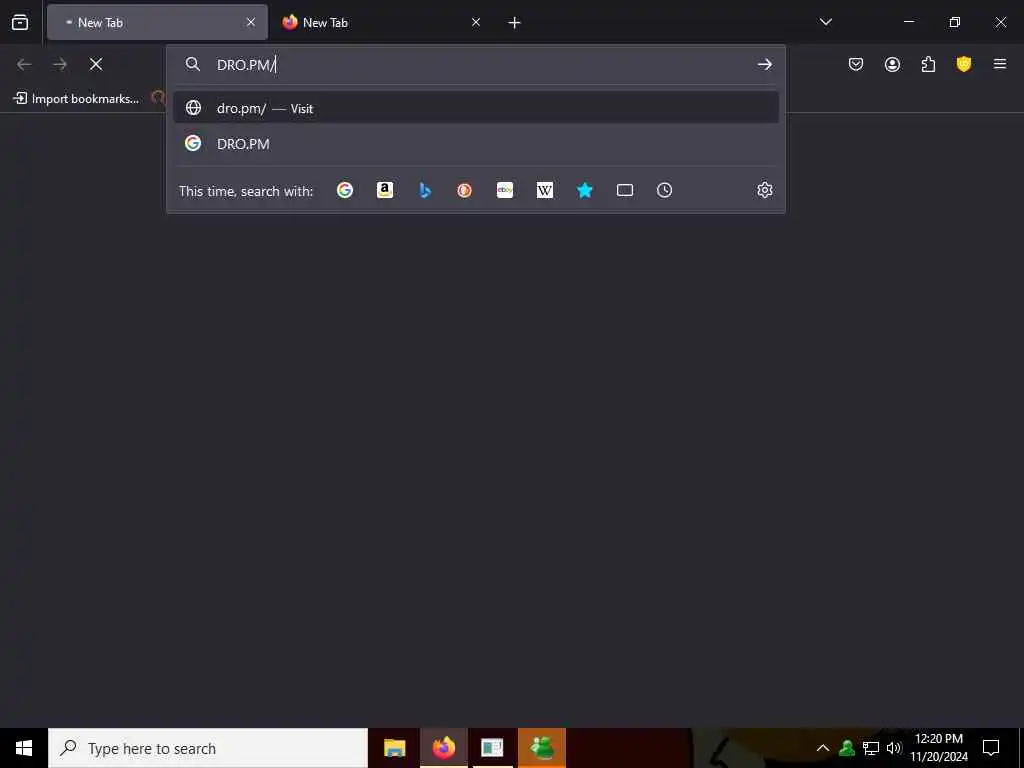1024x768 pixels.
Task: Click the yellow shield extension icon
Action: (x=964, y=64)
